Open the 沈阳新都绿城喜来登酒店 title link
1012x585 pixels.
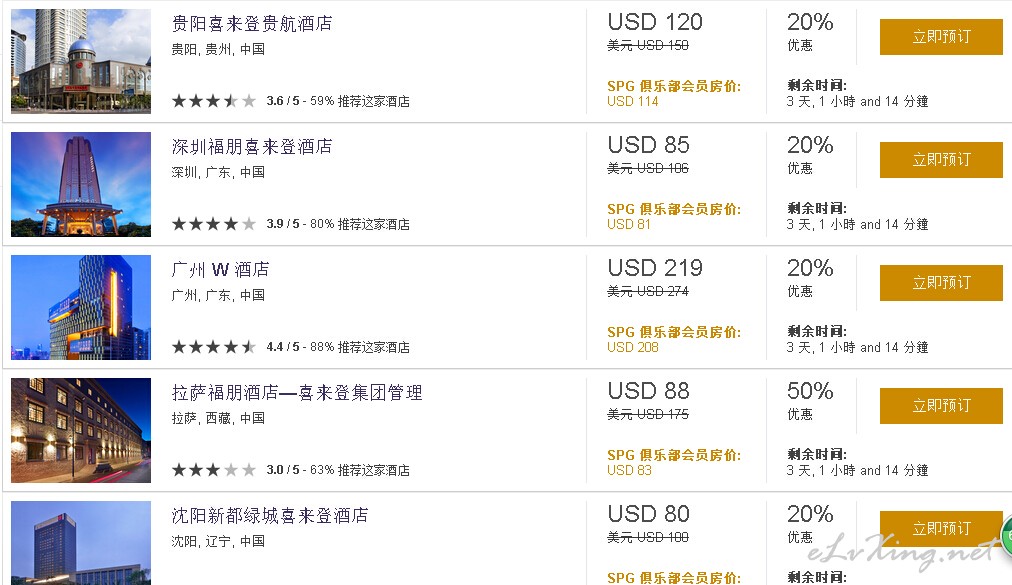(270, 515)
